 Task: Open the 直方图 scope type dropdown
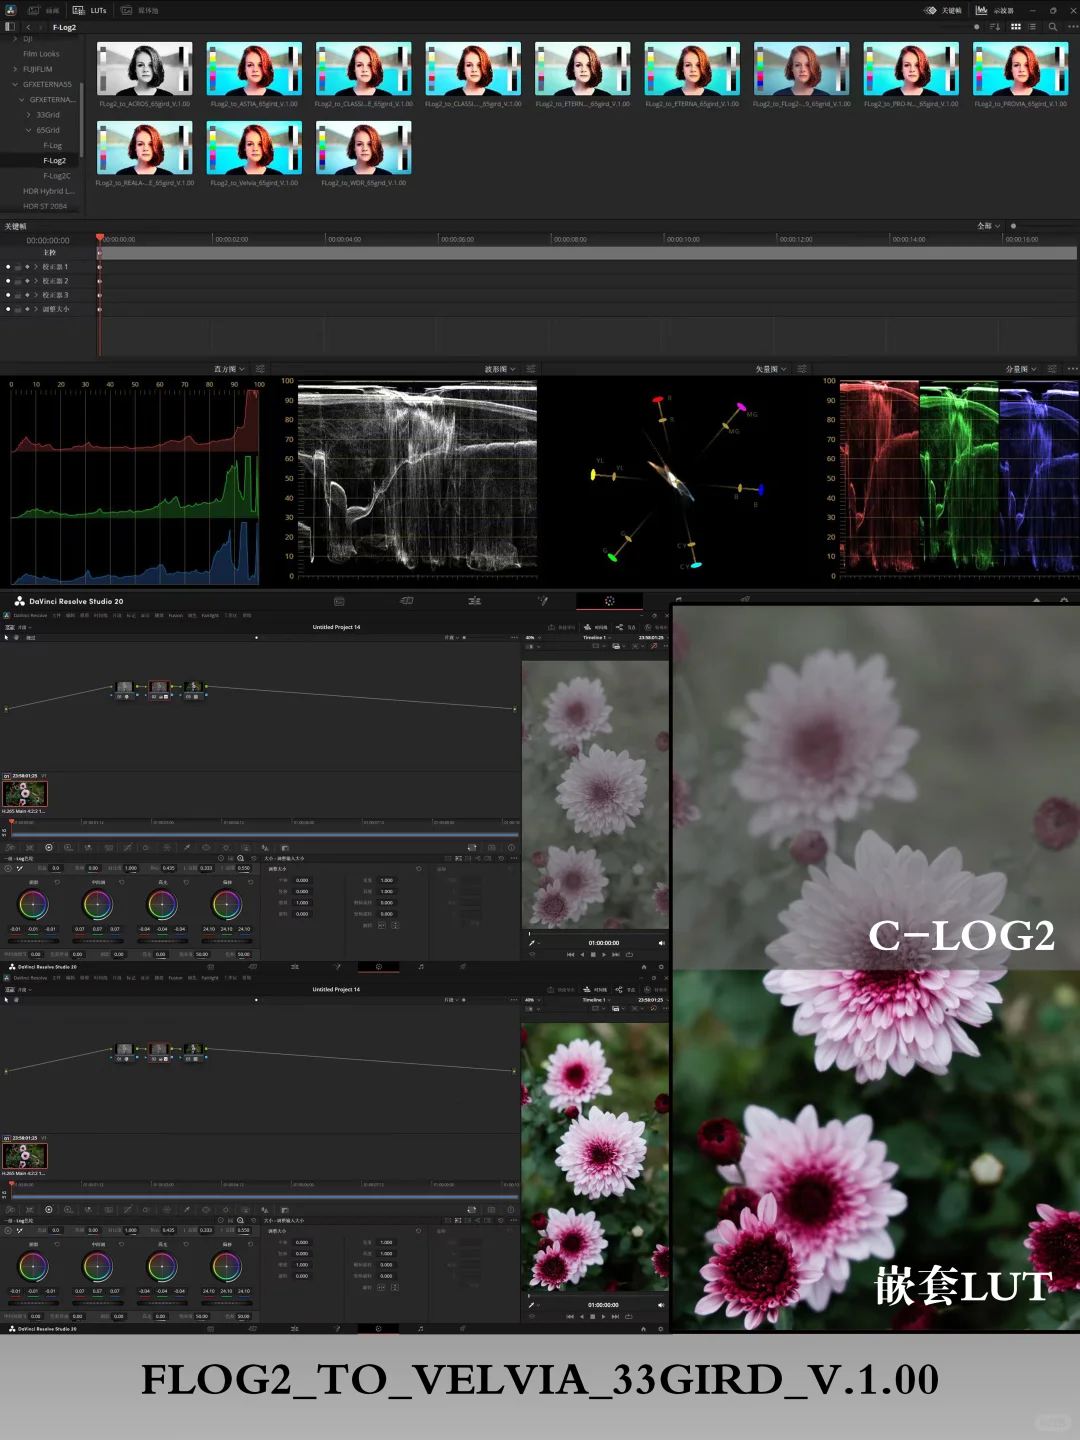point(229,369)
